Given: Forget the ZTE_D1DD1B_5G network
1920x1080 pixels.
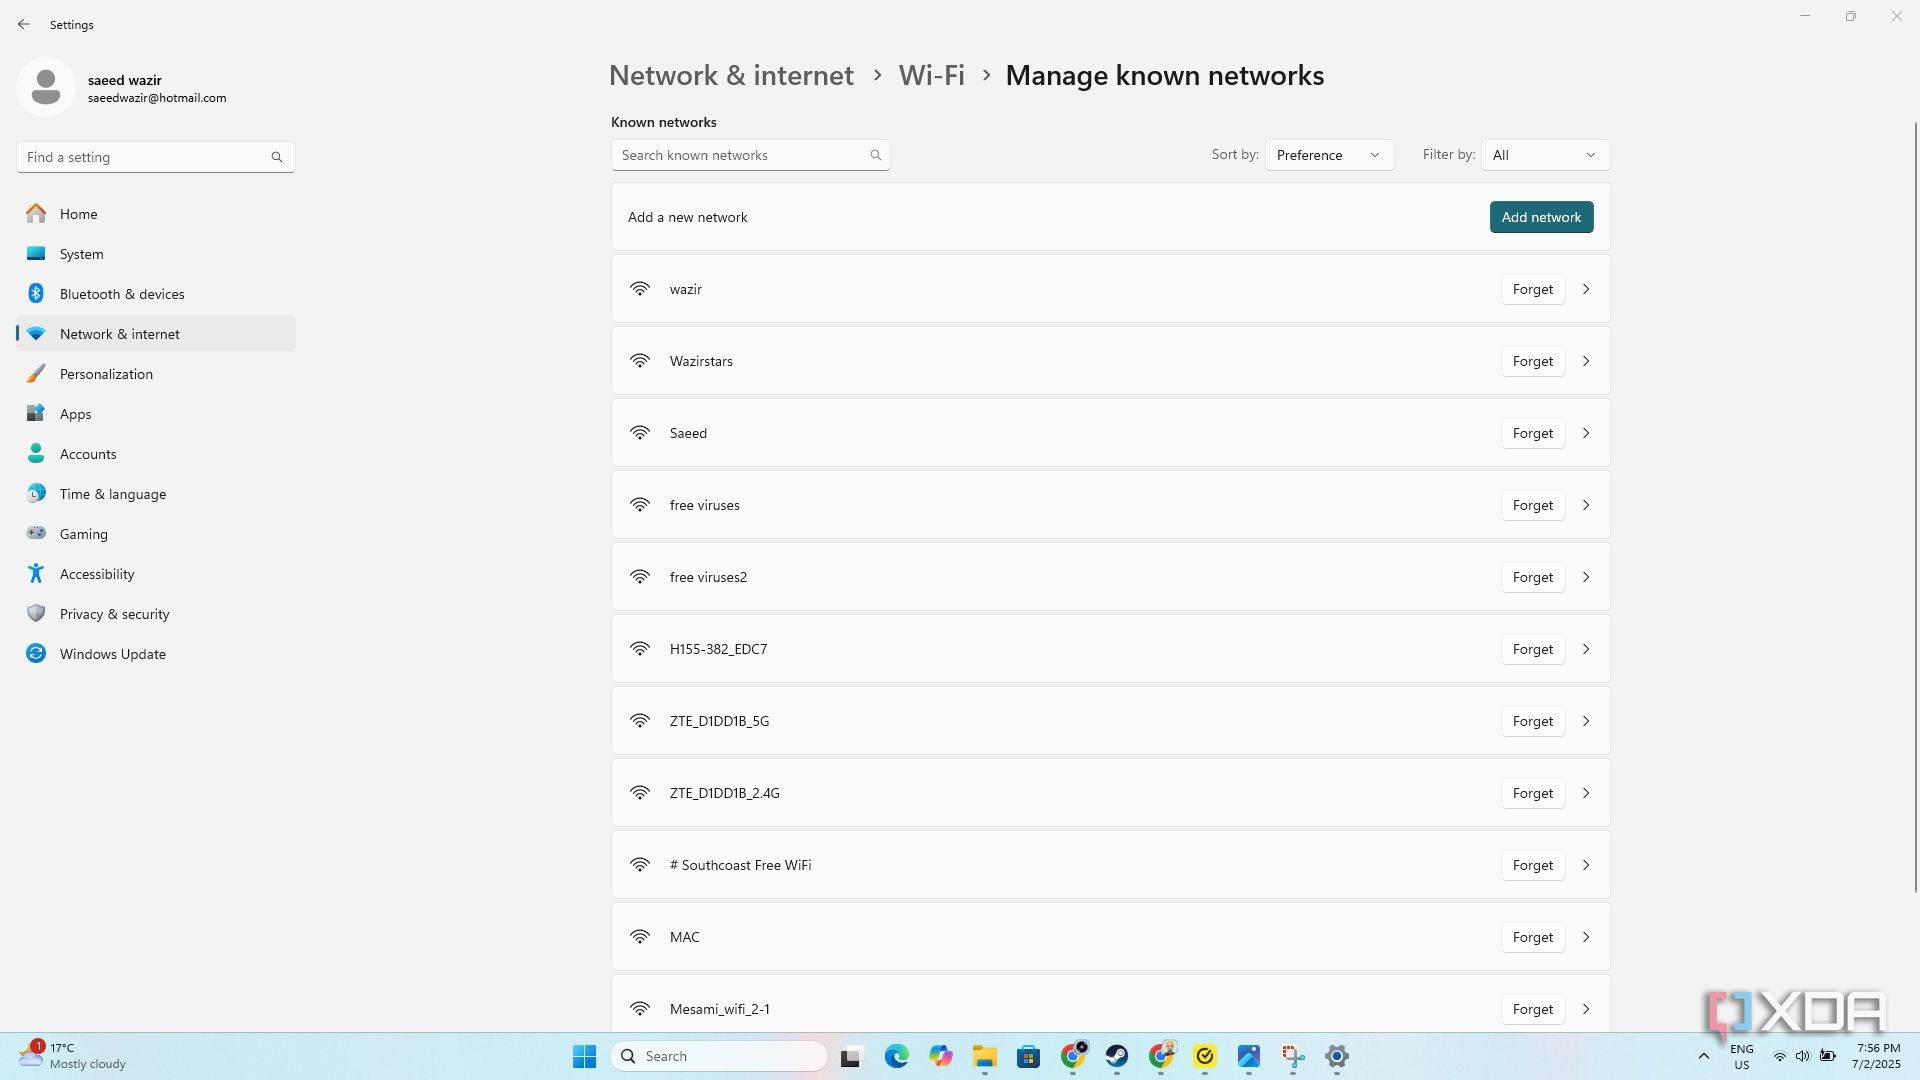Looking at the screenshot, I should (1532, 721).
